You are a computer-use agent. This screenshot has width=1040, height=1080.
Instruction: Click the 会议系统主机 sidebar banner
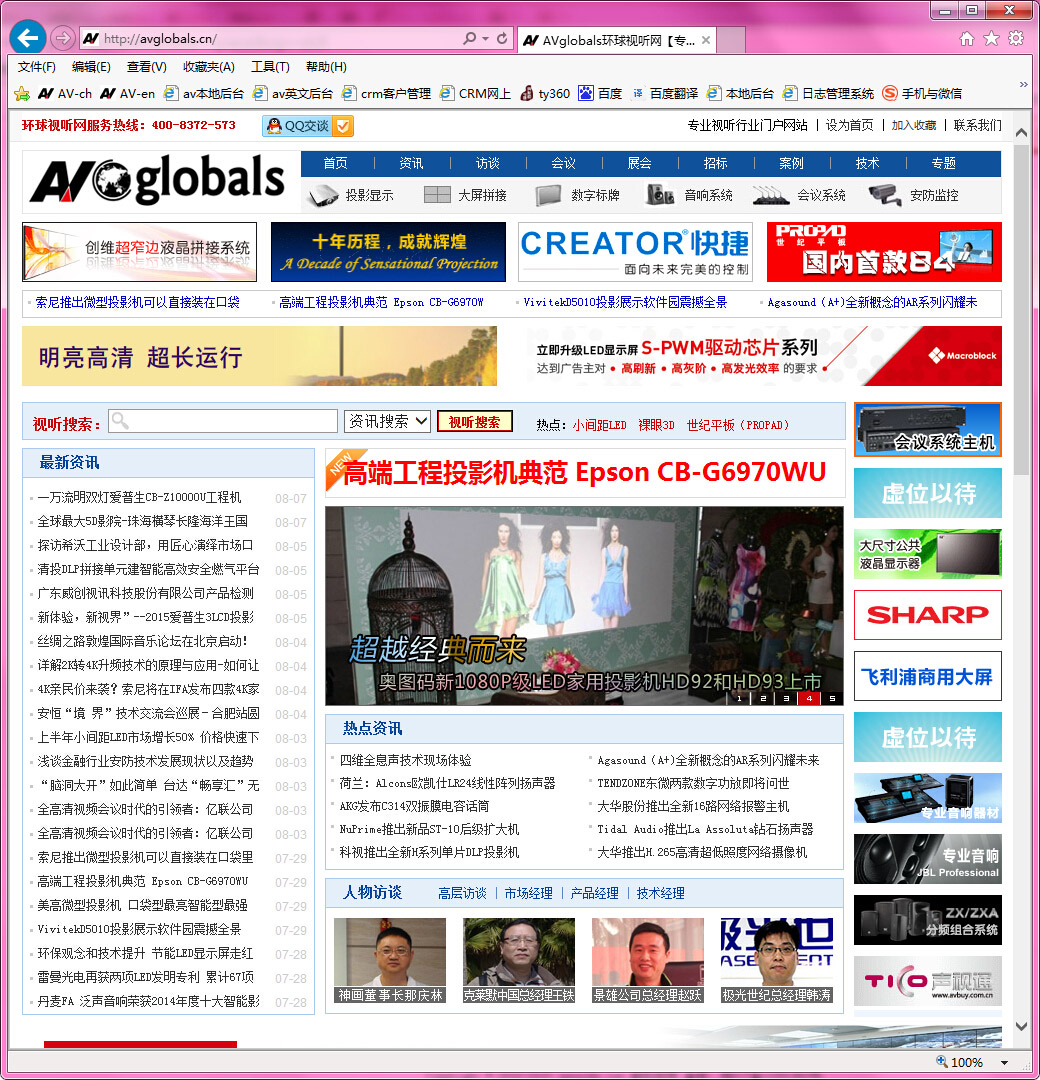tap(928, 430)
